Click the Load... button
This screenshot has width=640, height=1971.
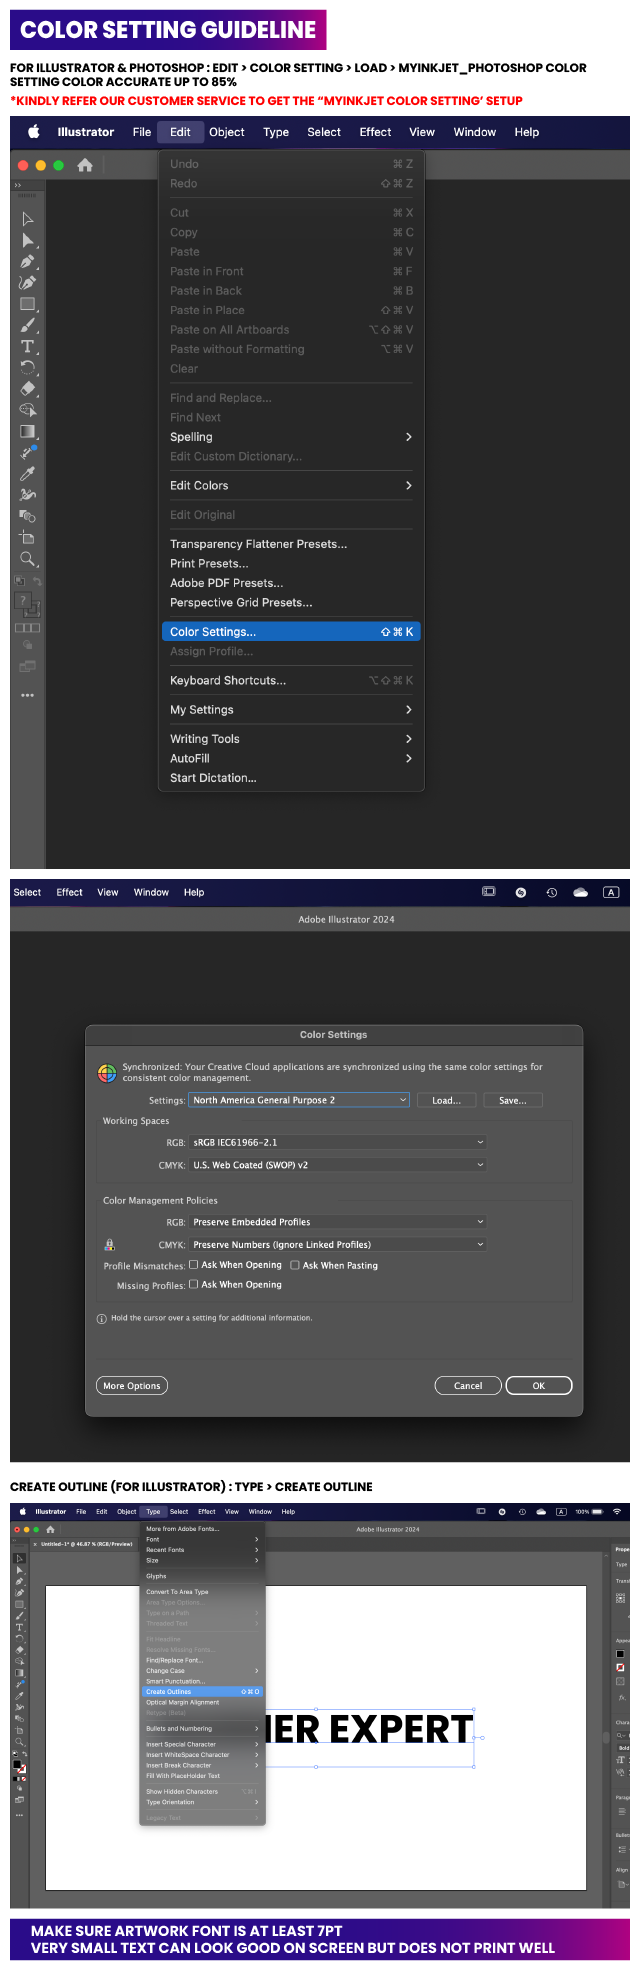point(446,1100)
